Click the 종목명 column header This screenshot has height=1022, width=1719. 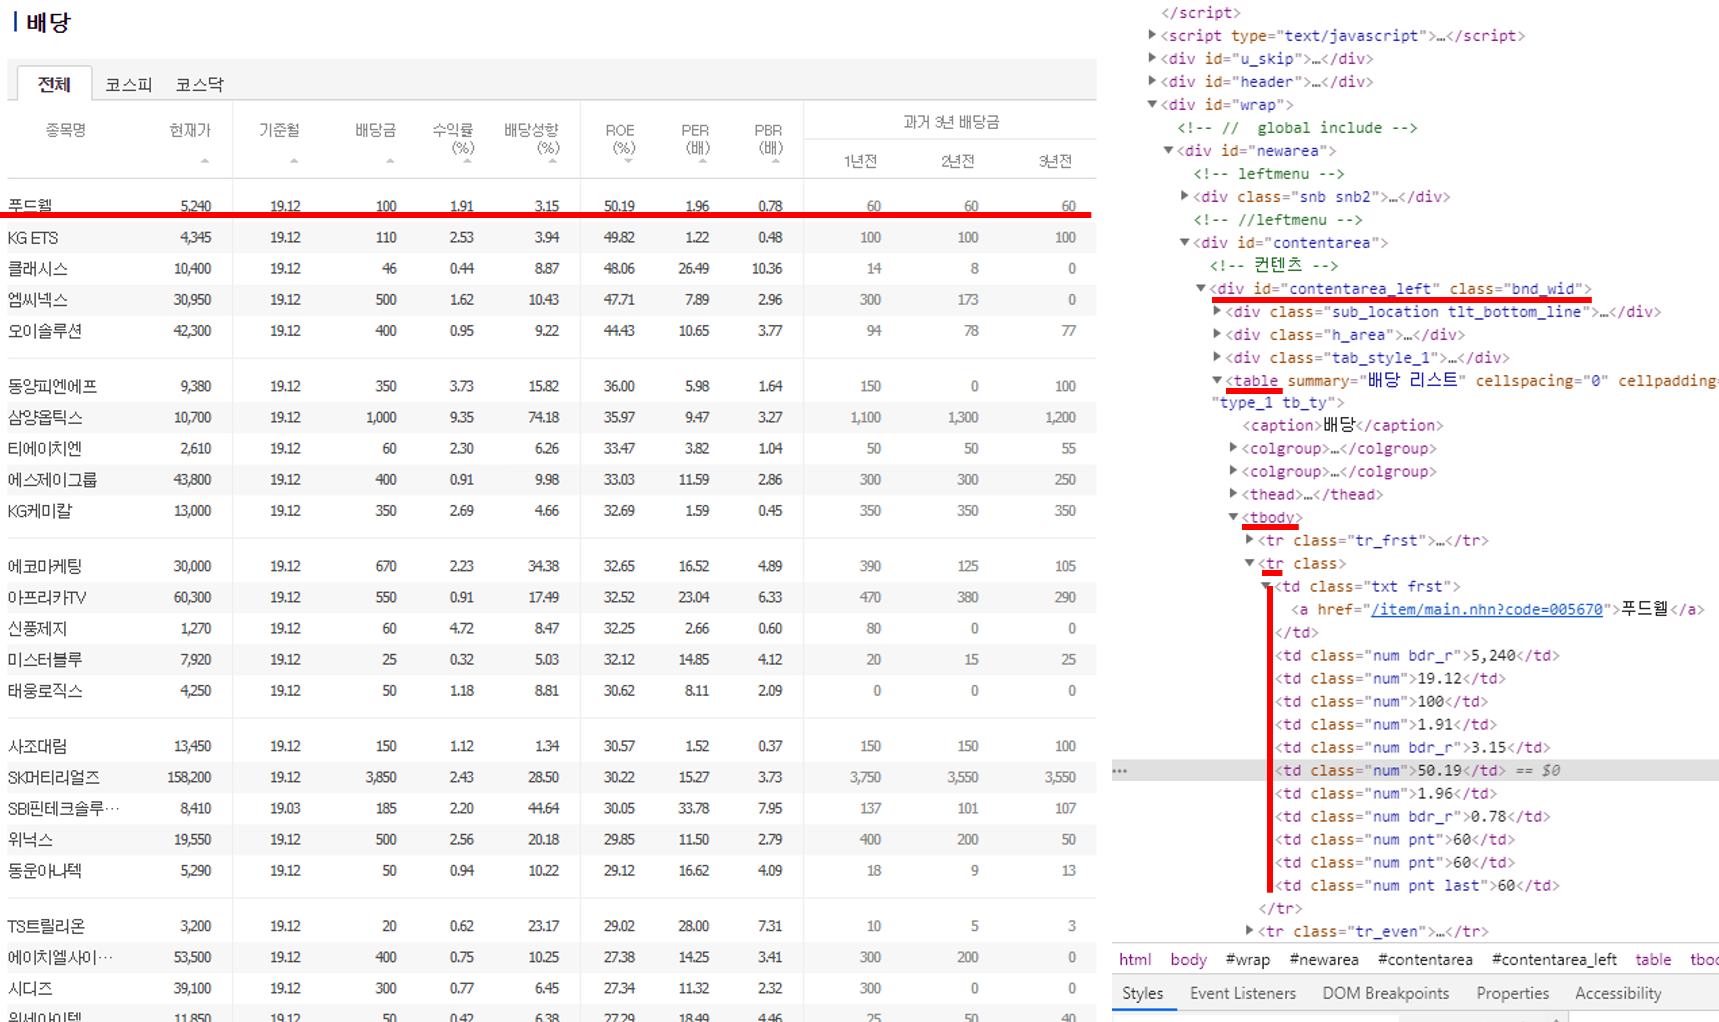(x=65, y=130)
